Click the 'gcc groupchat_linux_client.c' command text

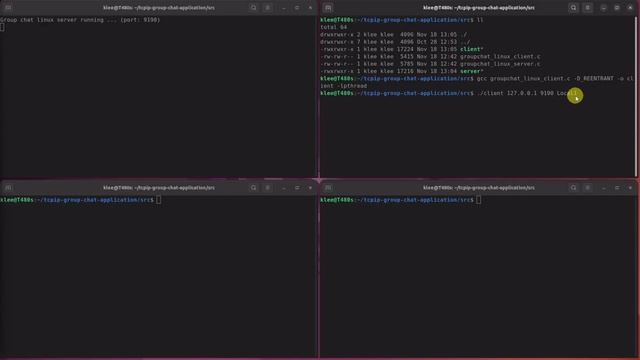(523, 78)
